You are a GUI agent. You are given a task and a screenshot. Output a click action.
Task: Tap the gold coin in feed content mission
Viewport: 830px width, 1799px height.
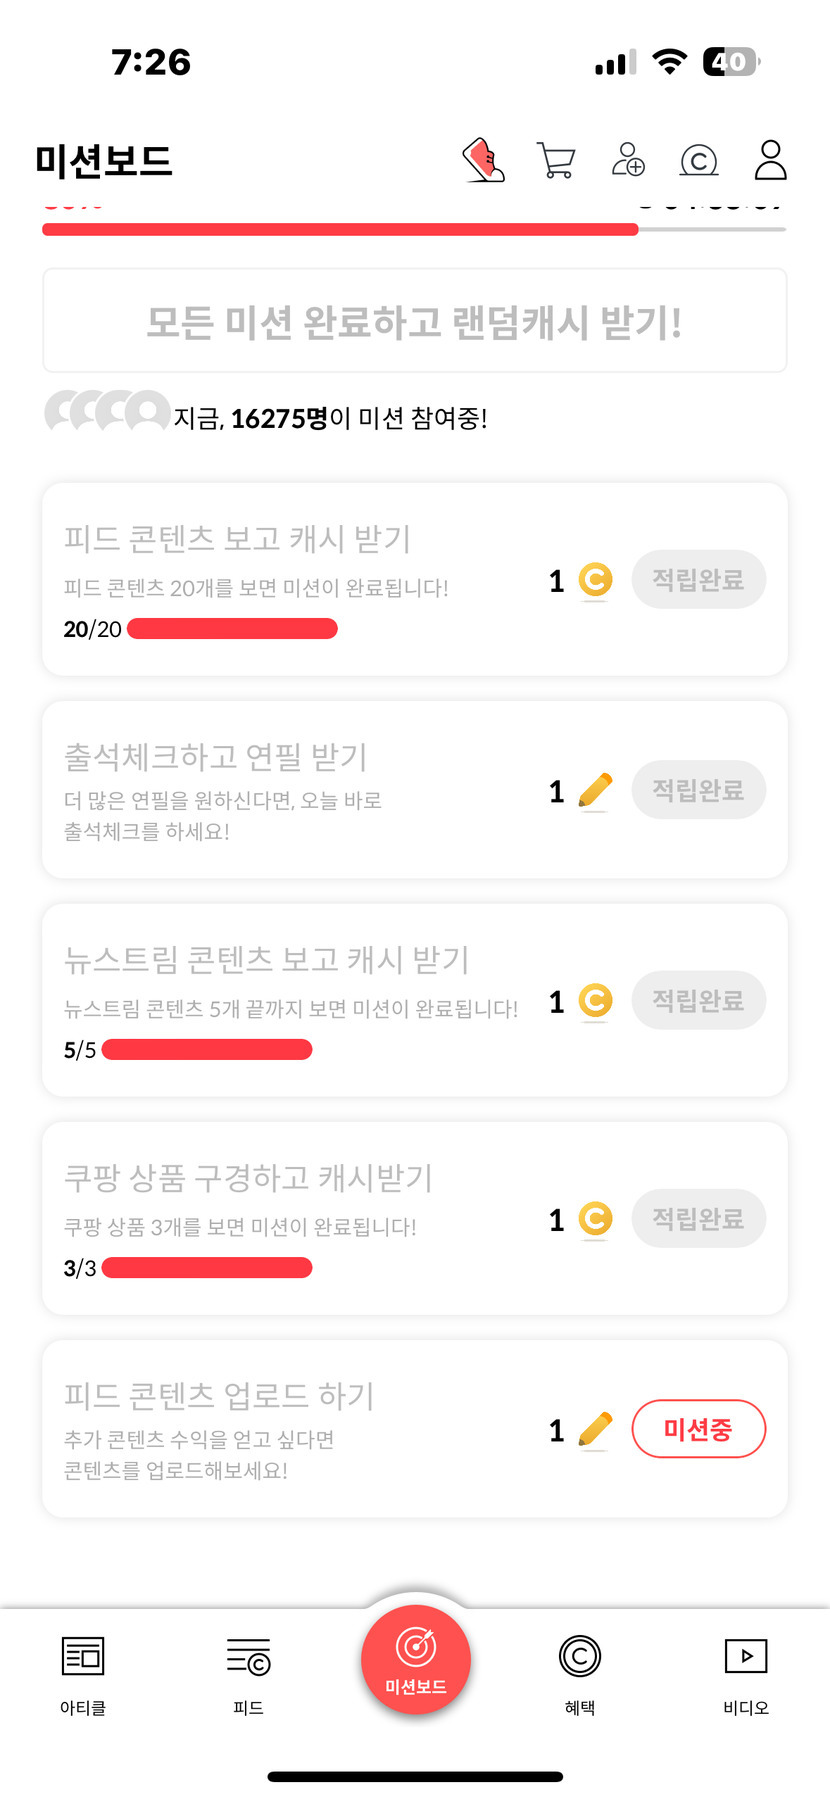(595, 580)
